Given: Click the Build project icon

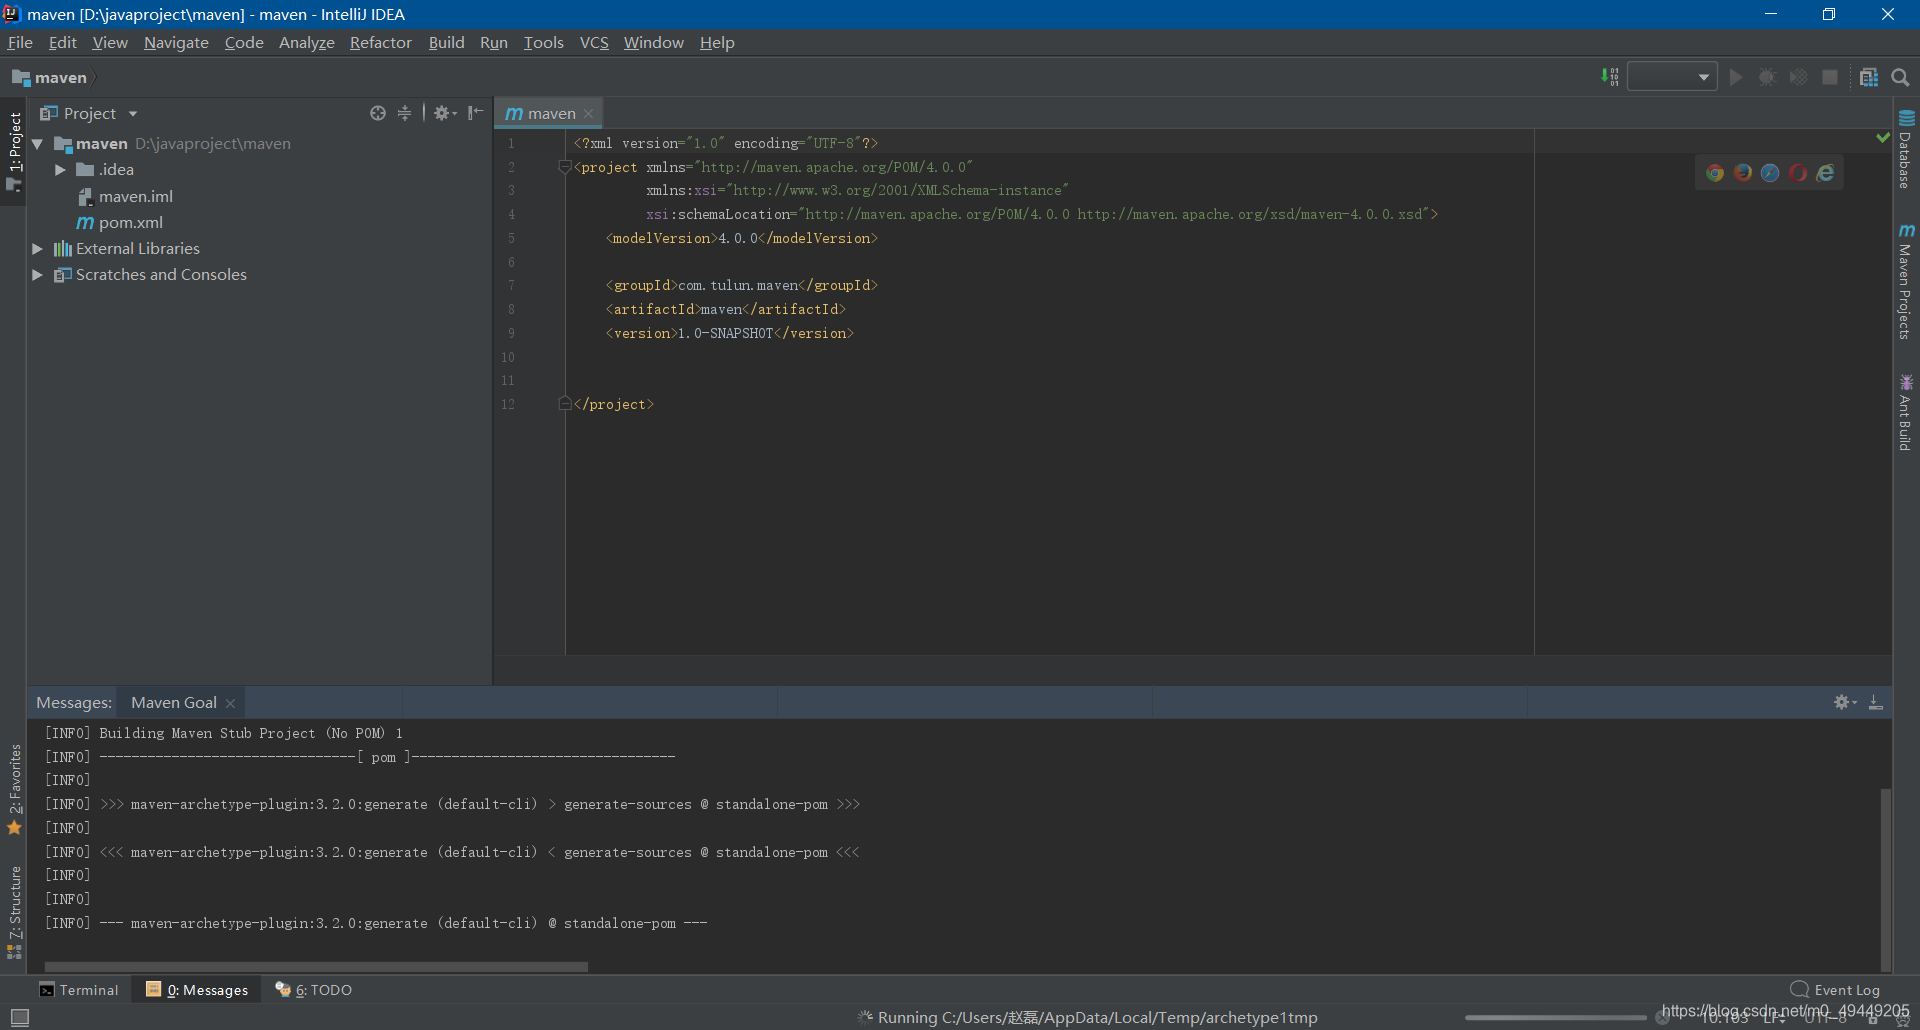Looking at the screenshot, I should click(x=1610, y=77).
